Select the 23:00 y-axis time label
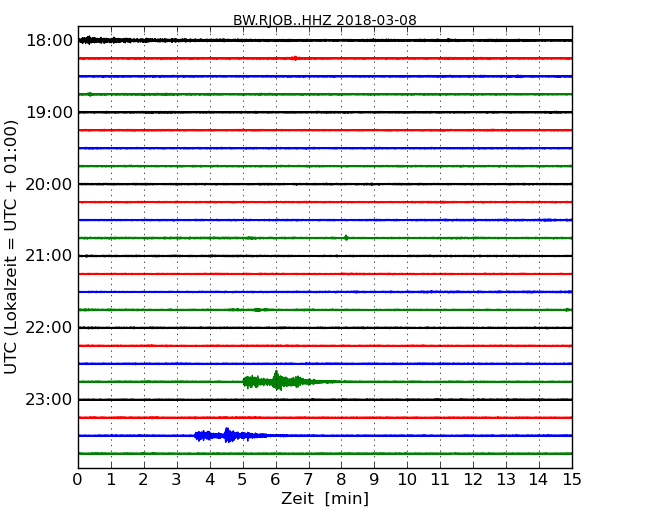 [x=49, y=400]
